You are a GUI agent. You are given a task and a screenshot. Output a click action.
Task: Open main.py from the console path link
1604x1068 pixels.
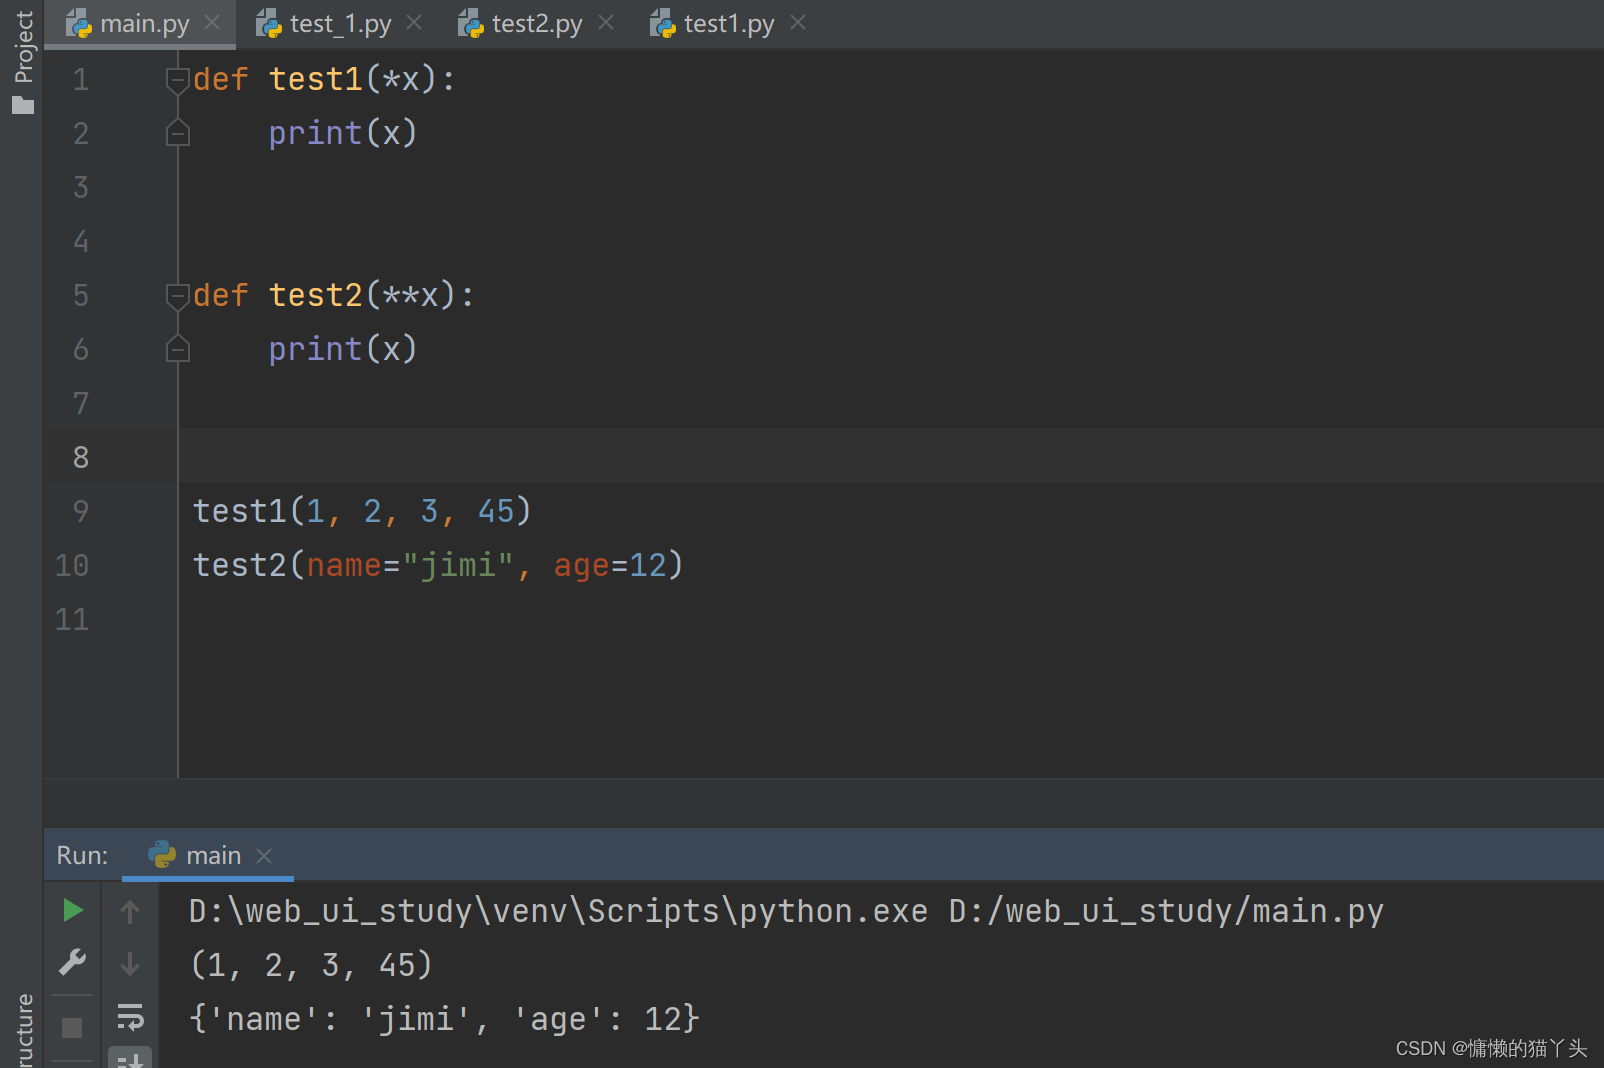point(1165,910)
